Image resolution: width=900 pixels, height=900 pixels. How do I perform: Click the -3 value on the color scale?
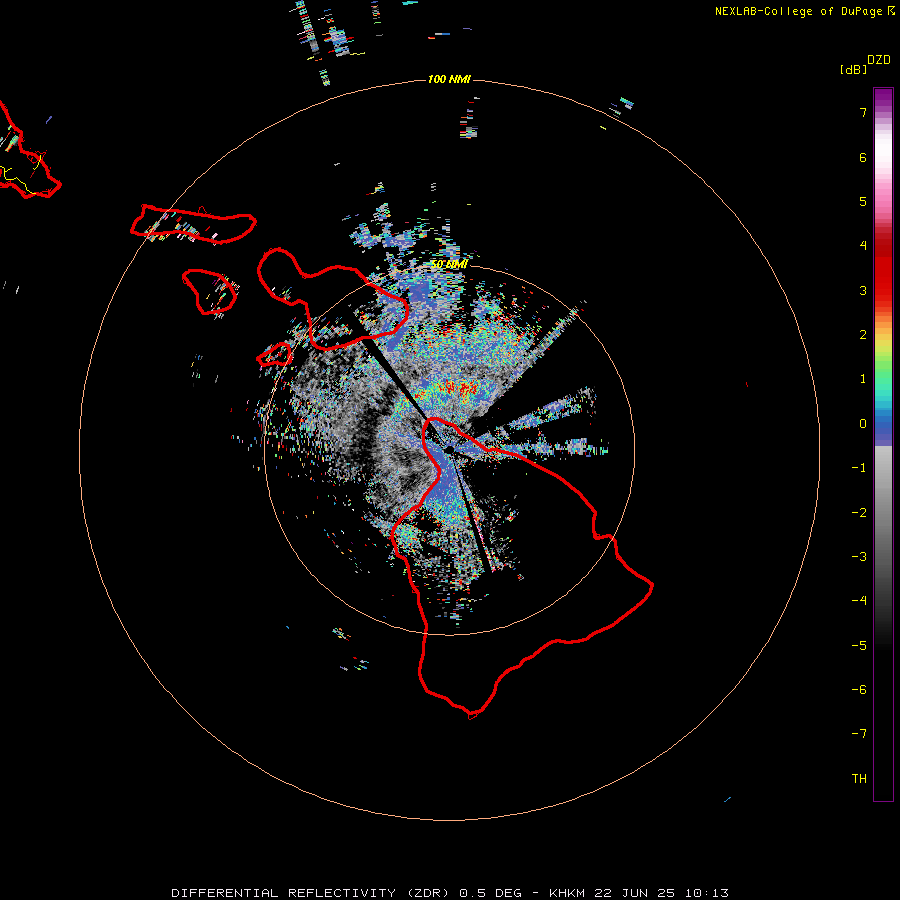[859, 557]
